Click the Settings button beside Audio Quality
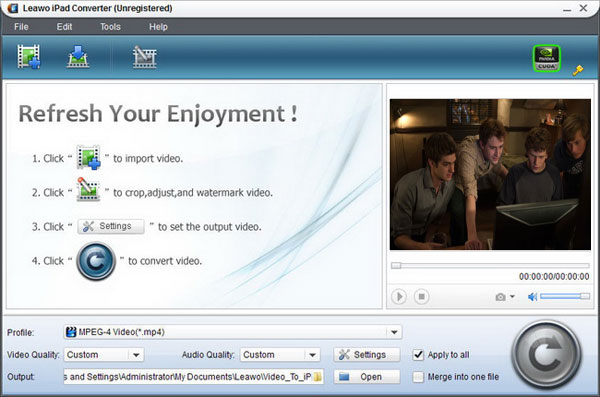Viewport: 600px width, 397px height. pyautogui.click(x=367, y=355)
